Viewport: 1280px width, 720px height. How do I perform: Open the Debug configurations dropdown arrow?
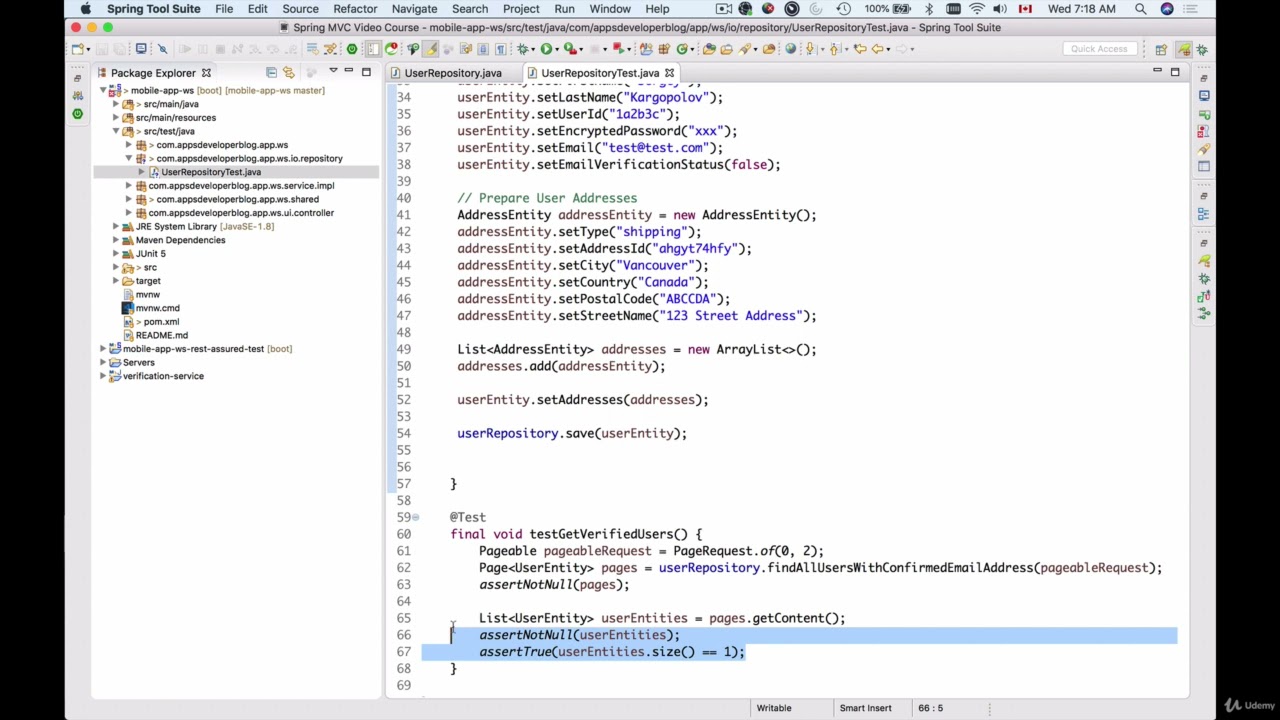coord(533,49)
